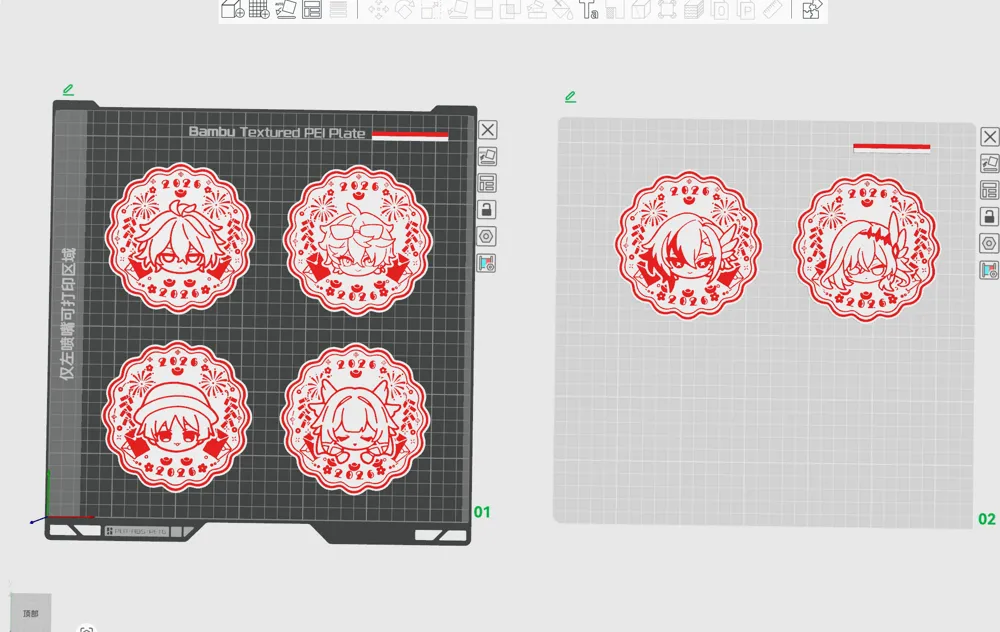Toggle the lock on plate 01

(487, 210)
